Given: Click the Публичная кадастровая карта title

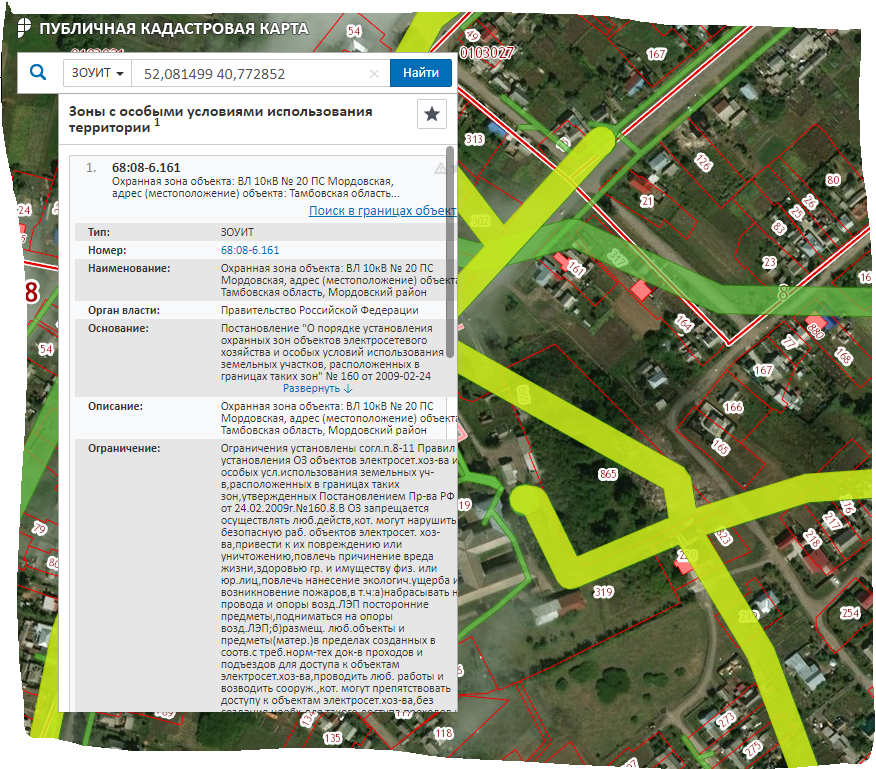Looking at the screenshot, I should click(x=173, y=28).
